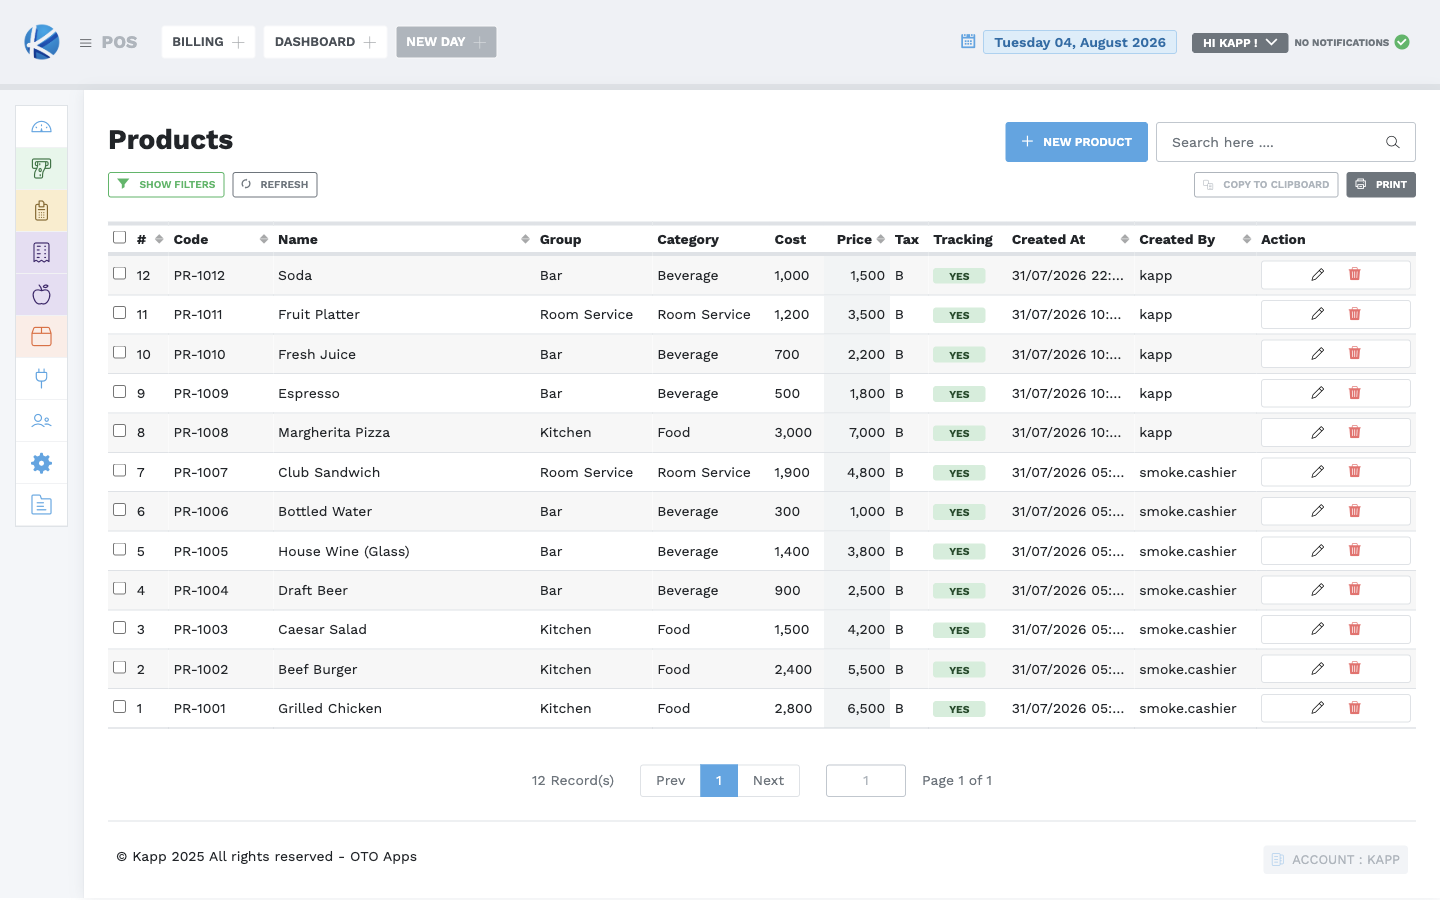Toggle the hamburger menu next to POS

(x=86, y=43)
